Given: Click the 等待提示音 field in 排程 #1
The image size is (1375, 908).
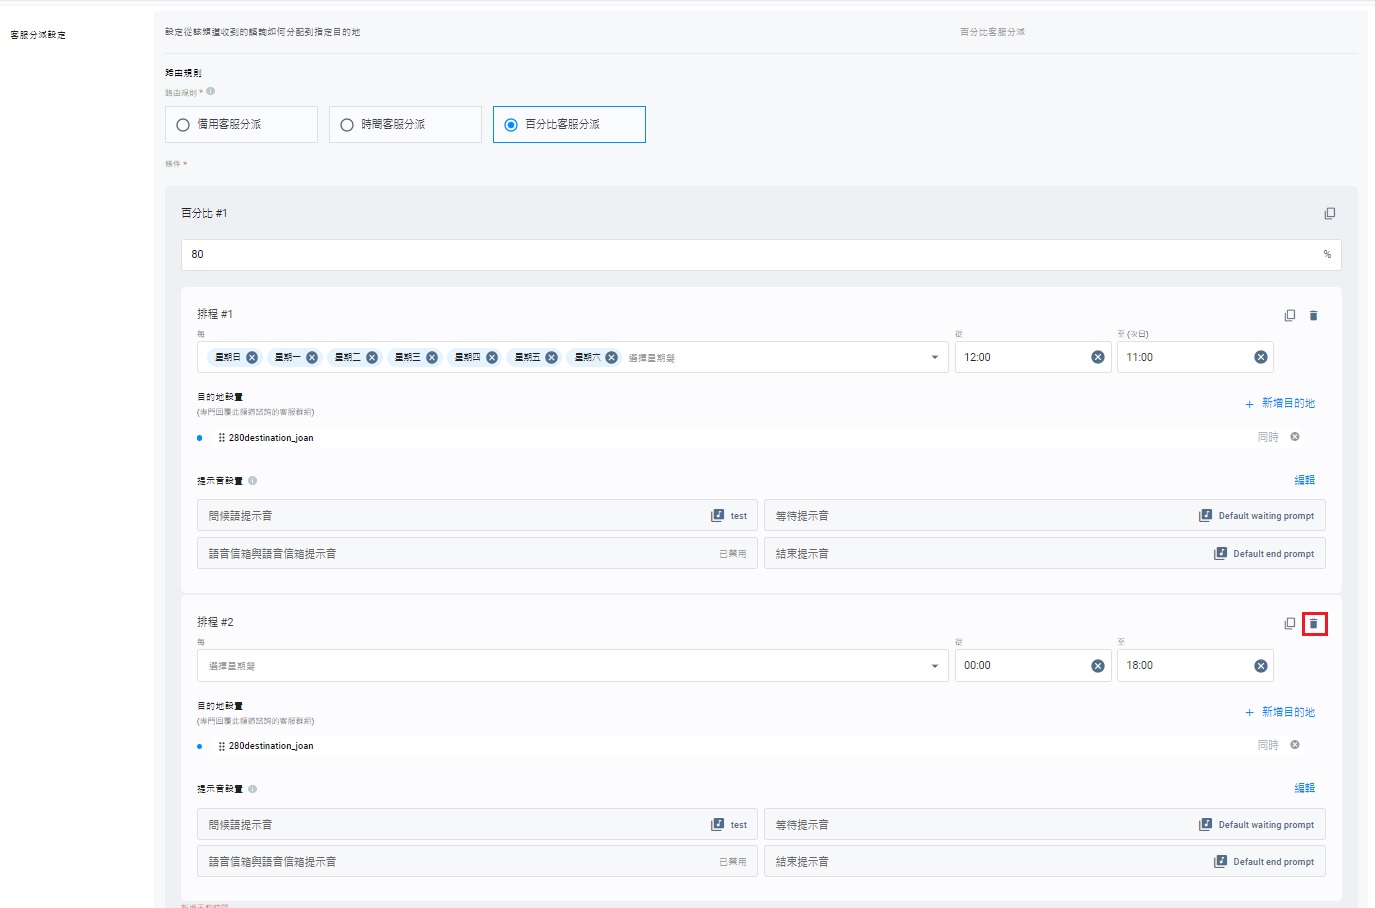Looking at the screenshot, I should 1045,515.
